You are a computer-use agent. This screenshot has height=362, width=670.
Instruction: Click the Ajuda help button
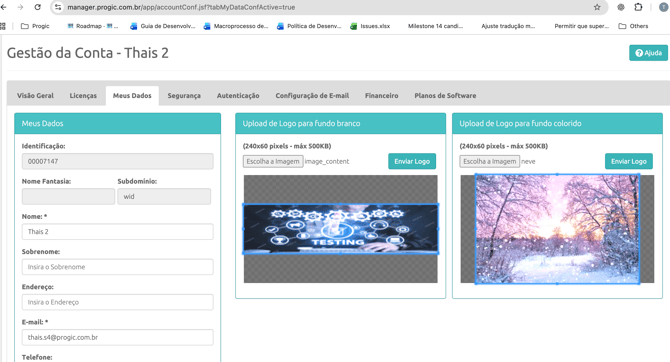648,53
